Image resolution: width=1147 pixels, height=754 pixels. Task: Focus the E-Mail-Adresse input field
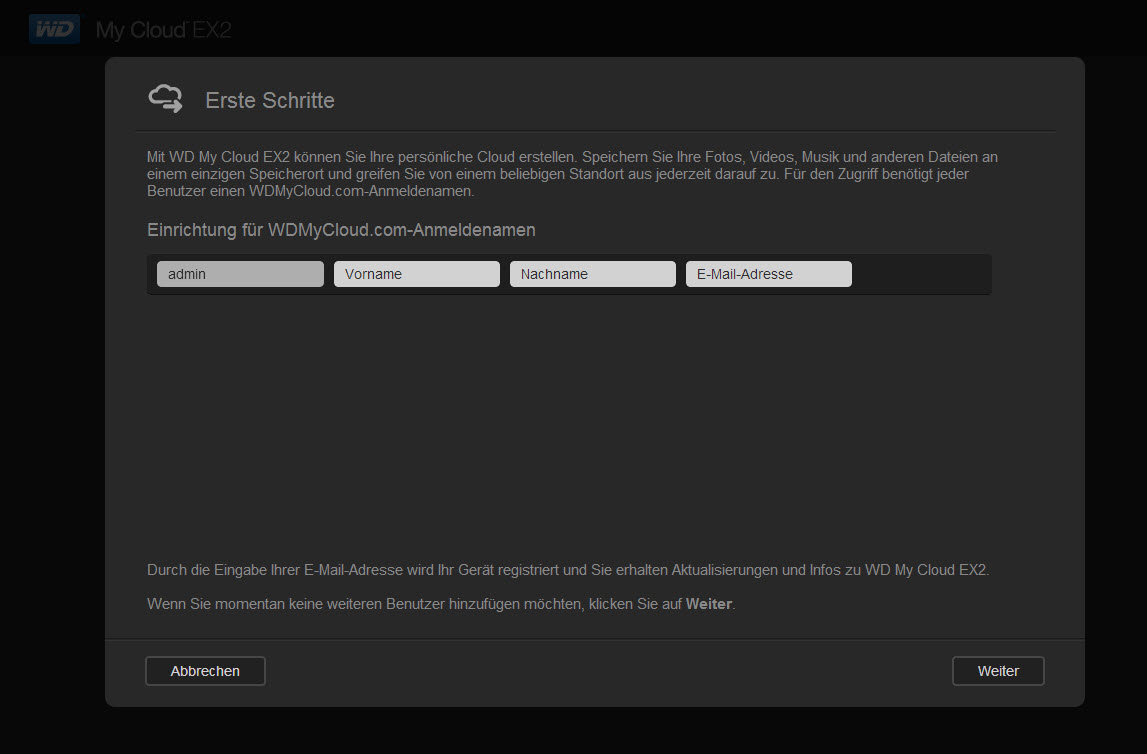pos(769,274)
